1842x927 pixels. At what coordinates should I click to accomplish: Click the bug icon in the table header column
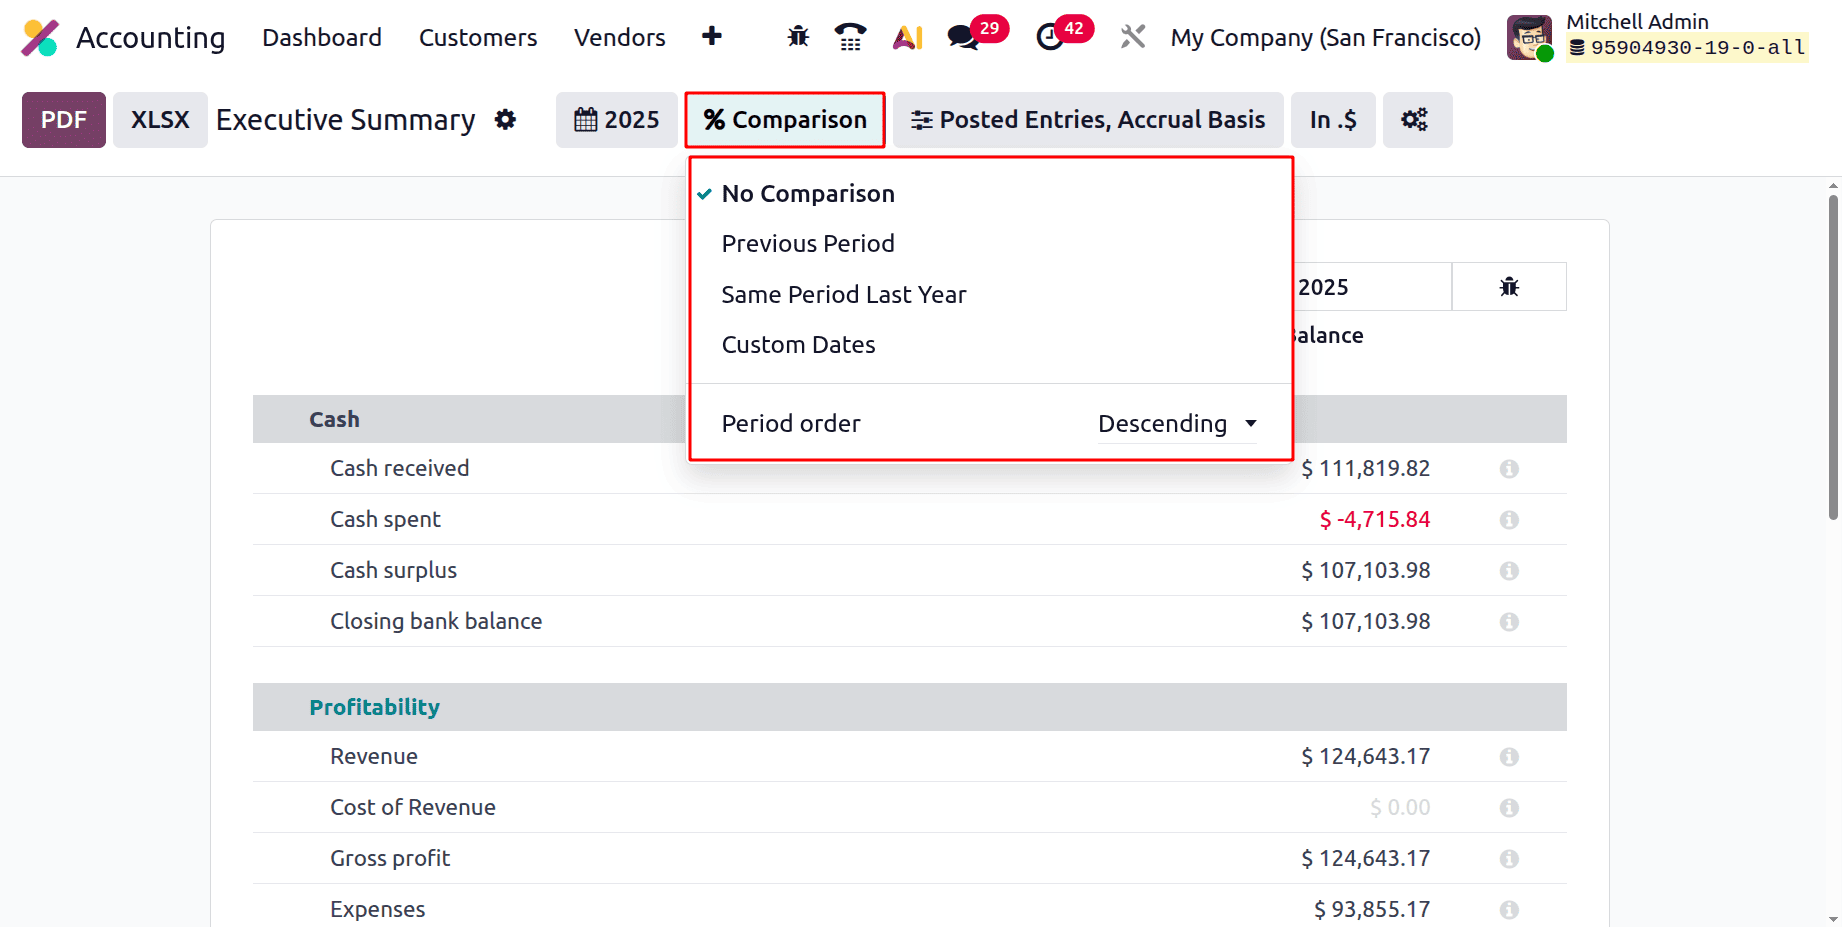1509,286
